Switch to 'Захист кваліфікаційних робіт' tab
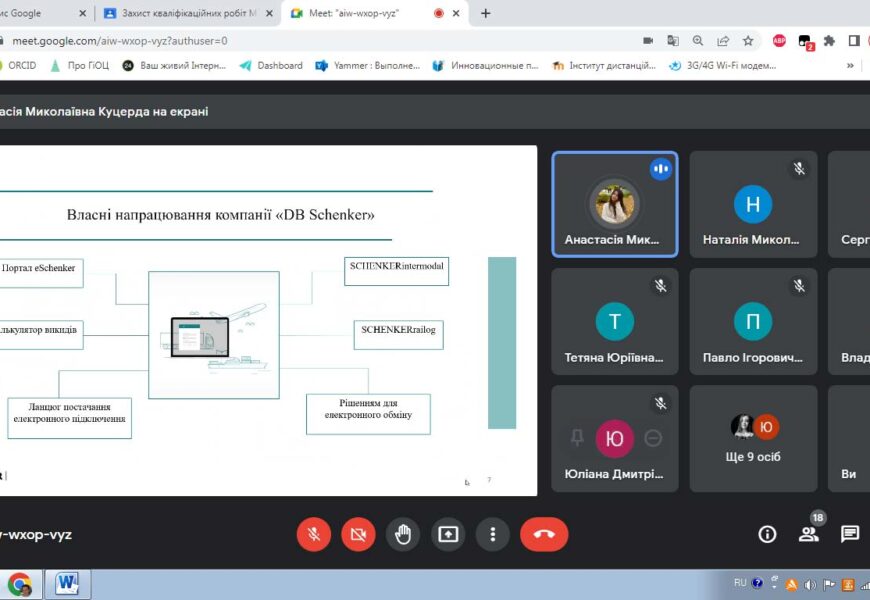Image resolution: width=870 pixels, height=600 pixels. point(186,13)
